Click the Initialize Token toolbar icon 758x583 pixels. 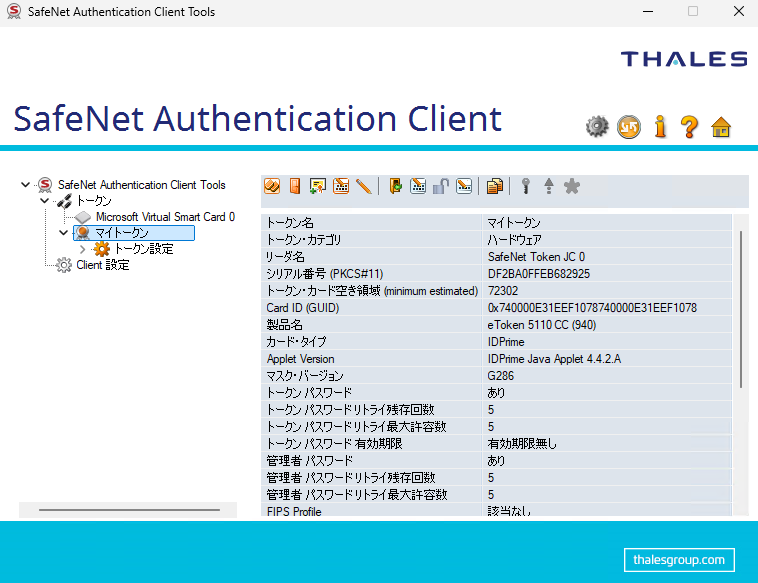[271, 186]
